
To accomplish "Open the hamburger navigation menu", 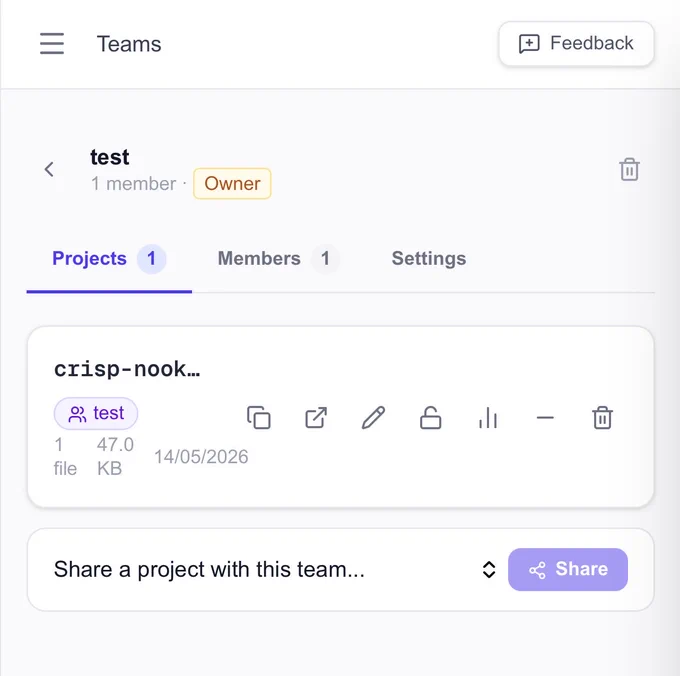I will 52,44.
